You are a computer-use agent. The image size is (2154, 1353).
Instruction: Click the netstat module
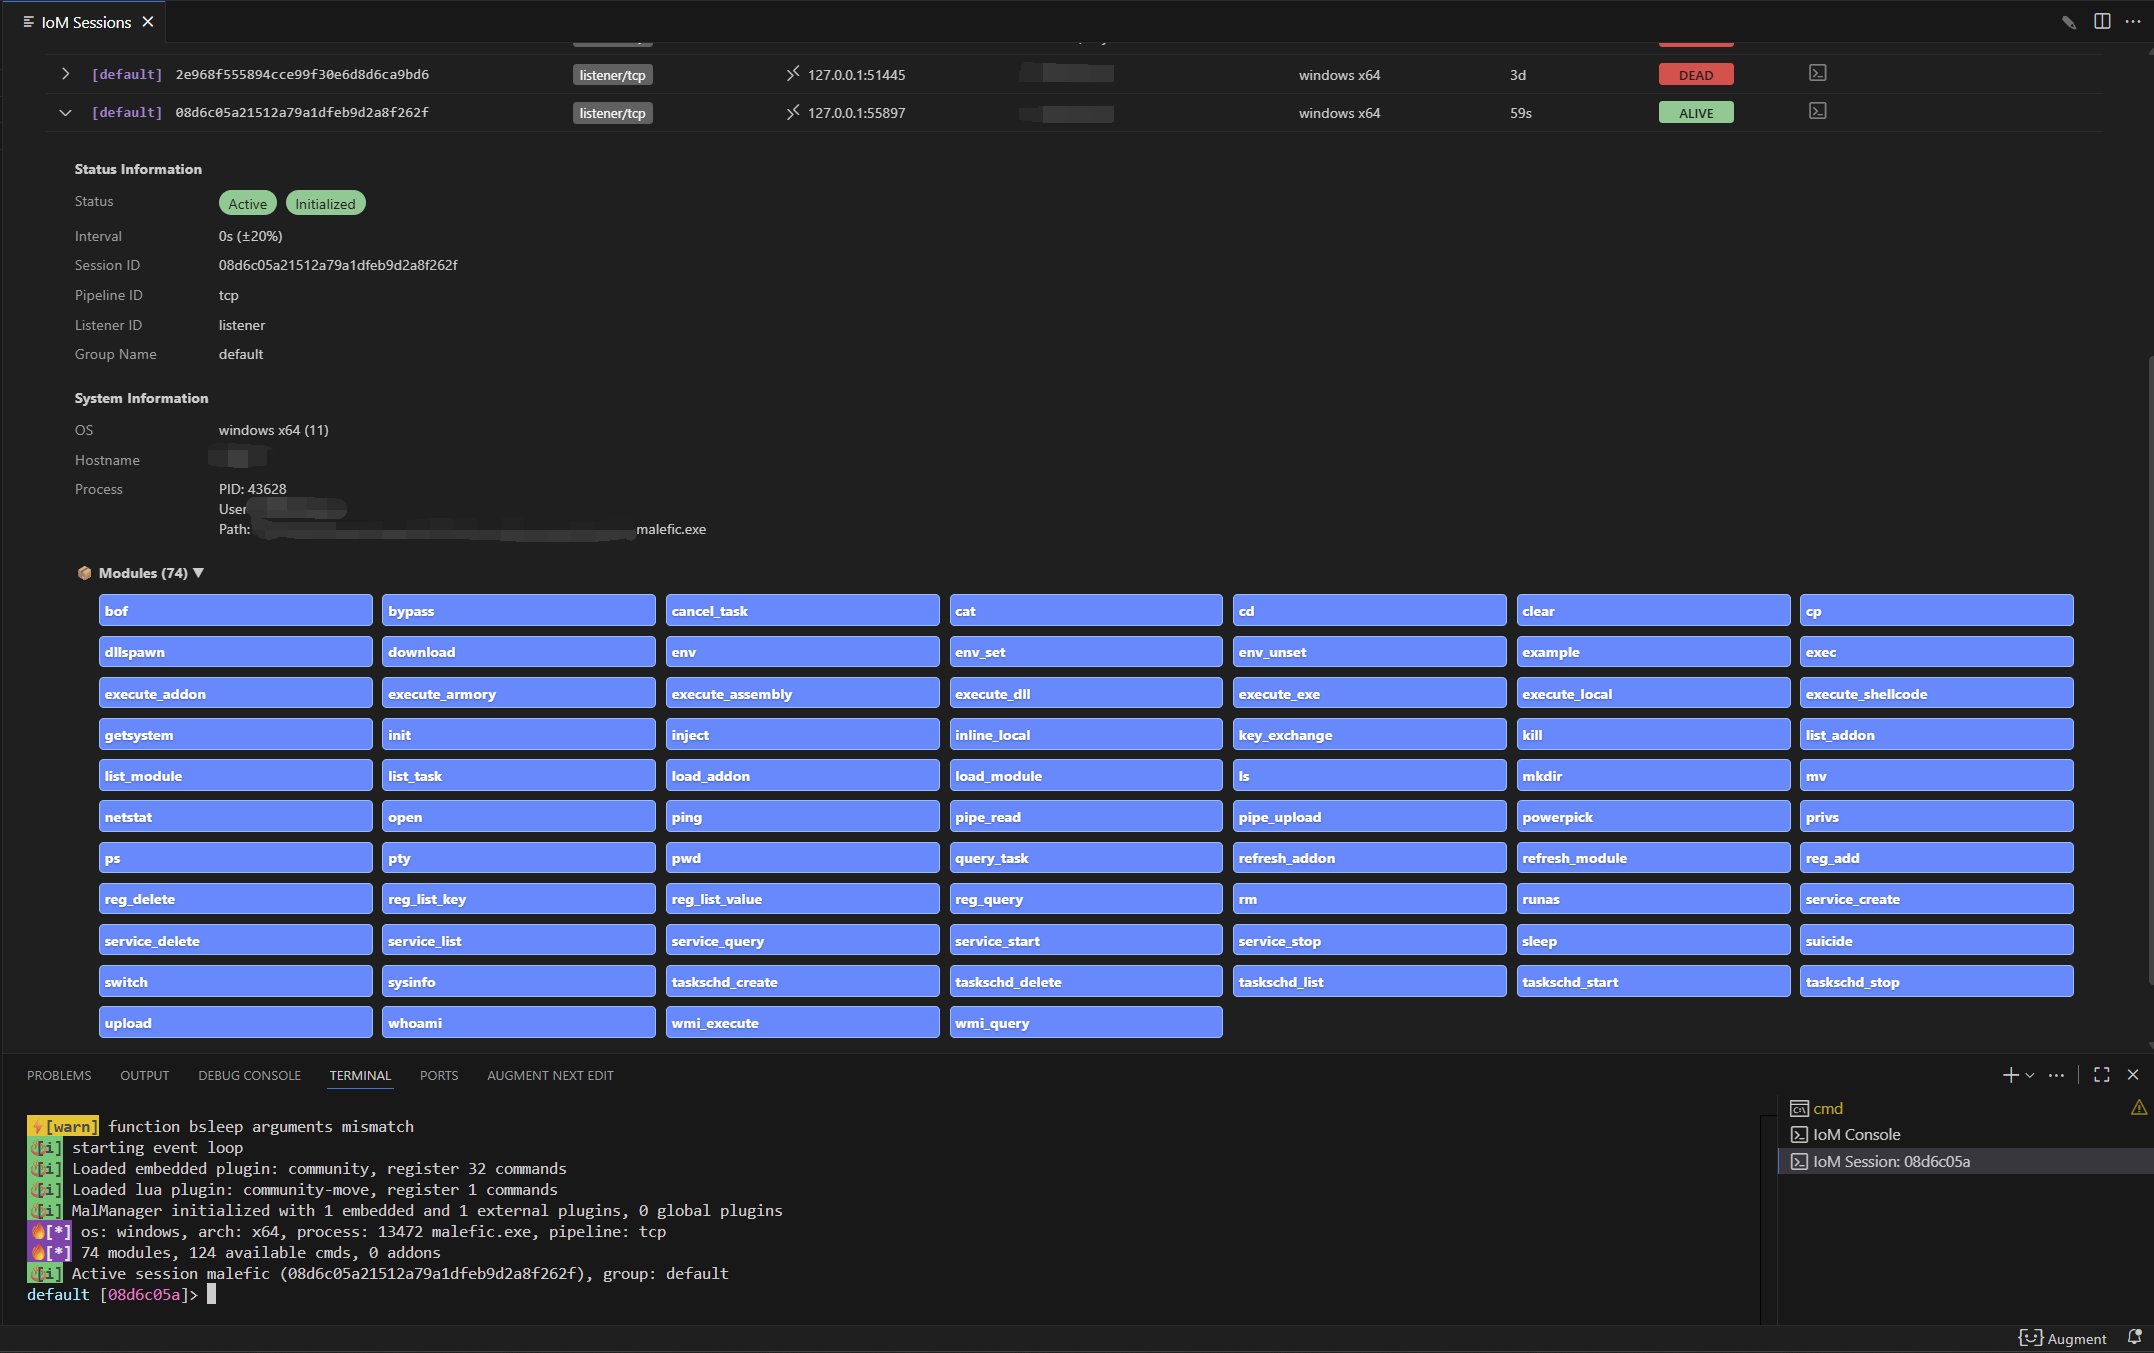(236, 816)
